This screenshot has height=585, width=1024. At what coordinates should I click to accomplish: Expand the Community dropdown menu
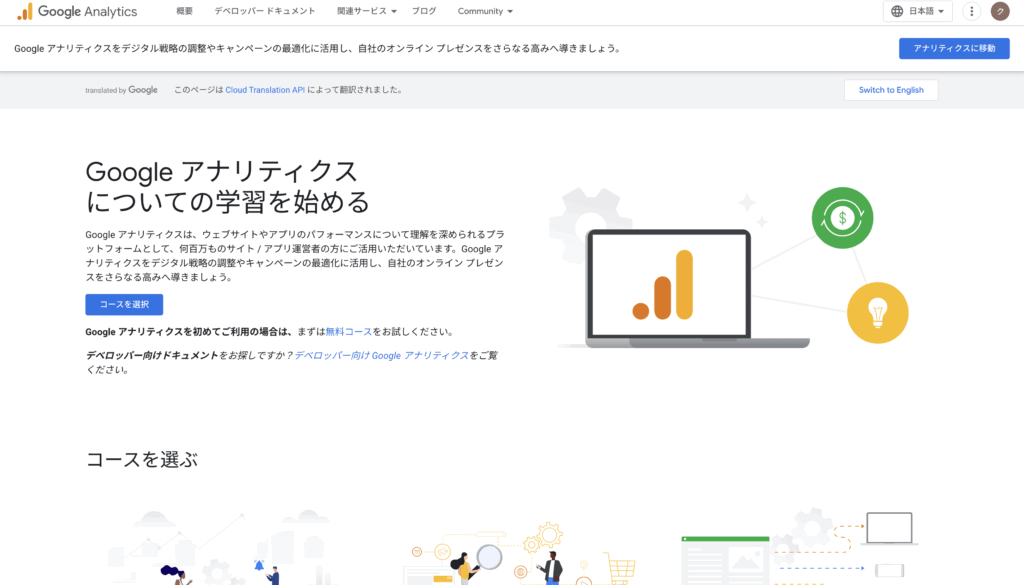(485, 11)
